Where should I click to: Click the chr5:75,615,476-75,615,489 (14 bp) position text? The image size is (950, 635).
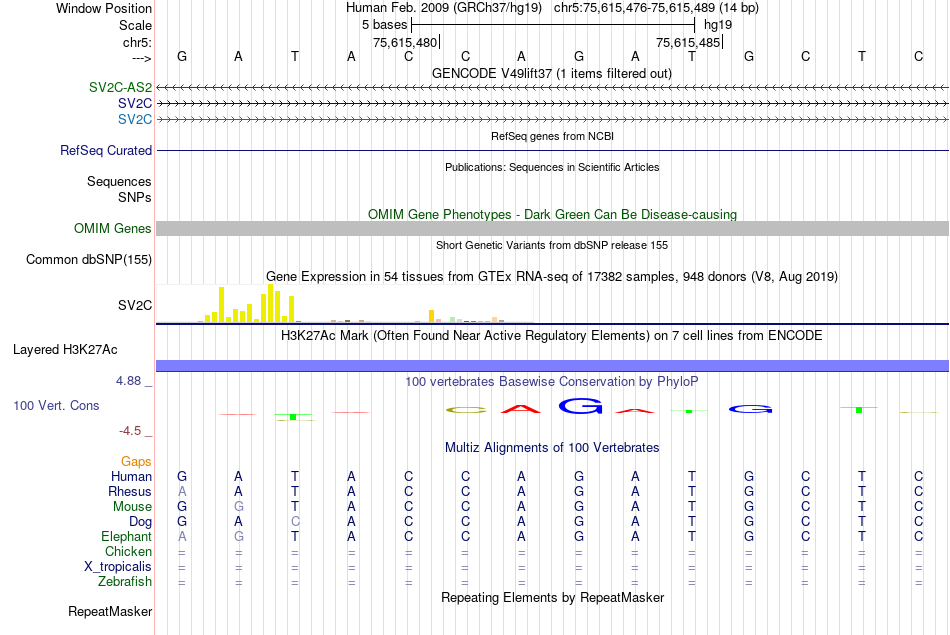(x=656, y=8)
